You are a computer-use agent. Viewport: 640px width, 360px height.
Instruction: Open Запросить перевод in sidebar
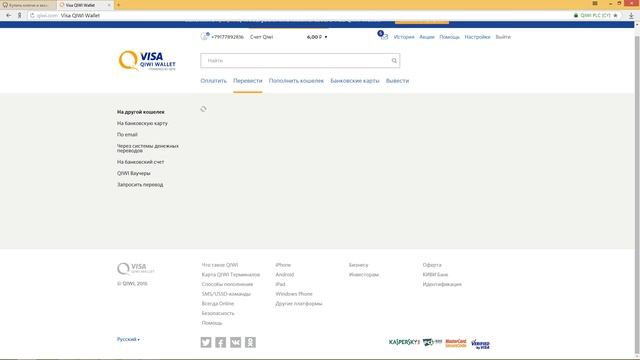[140, 184]
